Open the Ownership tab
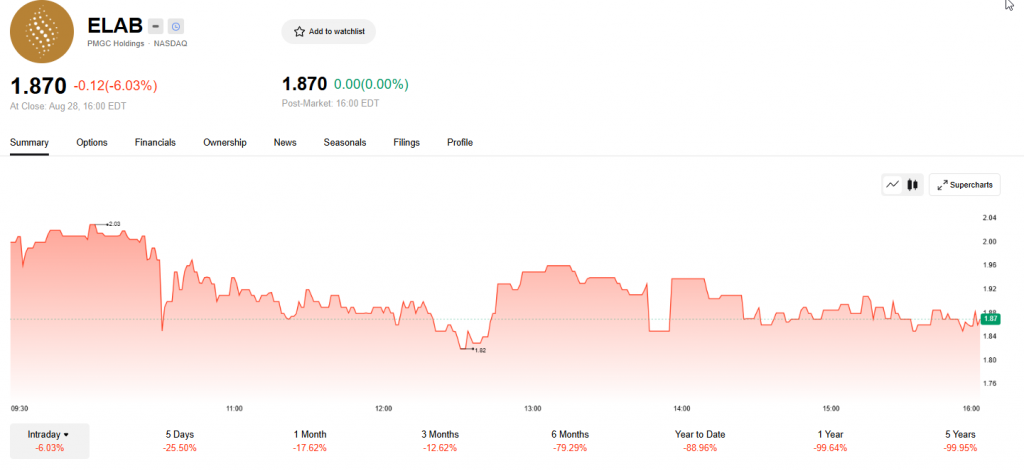This screenshot has width=1024, height=471. coord(225,142)
